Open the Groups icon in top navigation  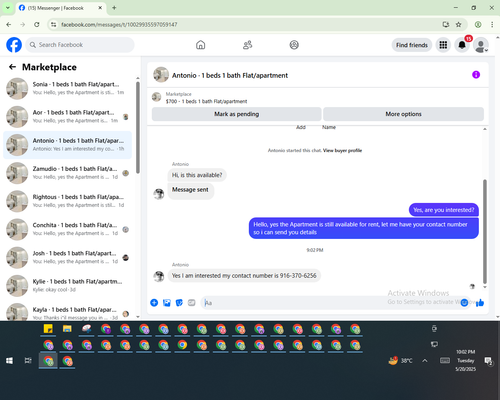pyautogui.click(x=294, y=45)
